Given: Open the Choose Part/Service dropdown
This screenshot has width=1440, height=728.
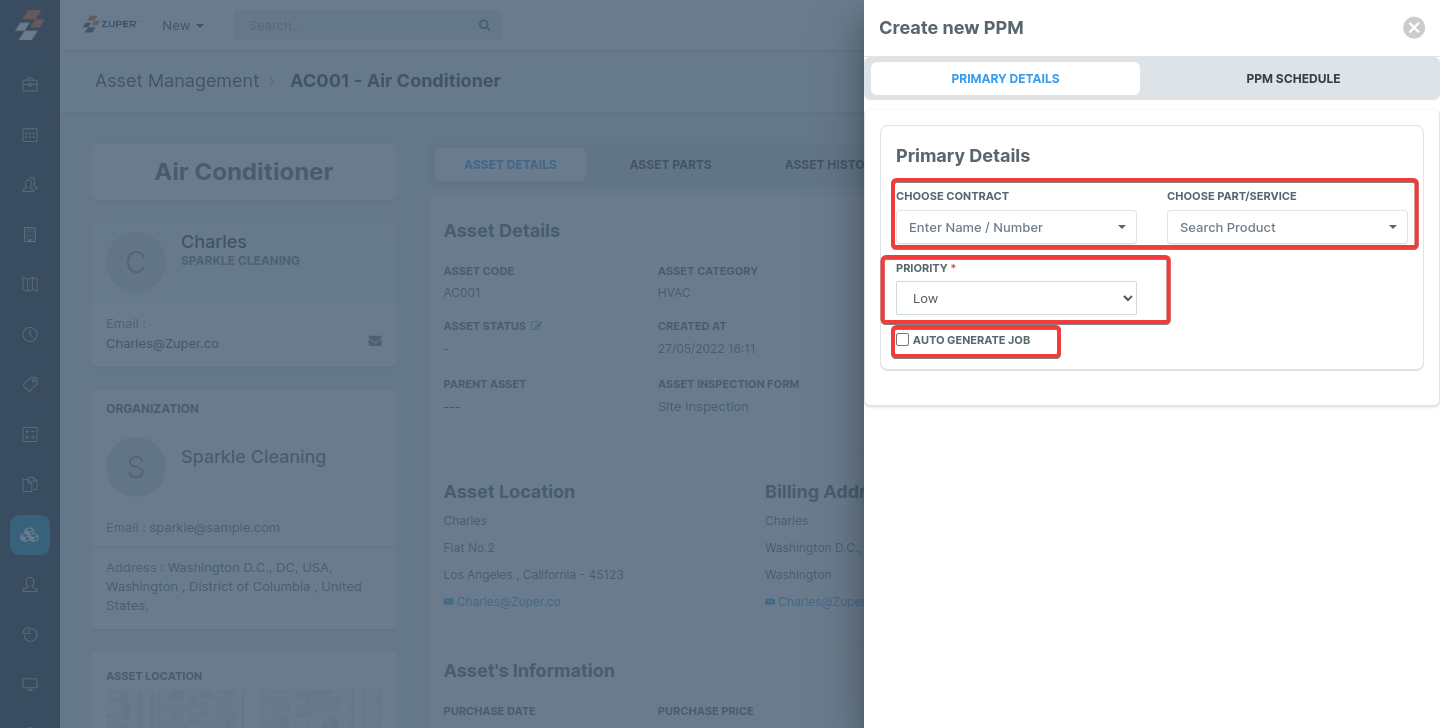Looking at the screenshot, I should 1287,227.
